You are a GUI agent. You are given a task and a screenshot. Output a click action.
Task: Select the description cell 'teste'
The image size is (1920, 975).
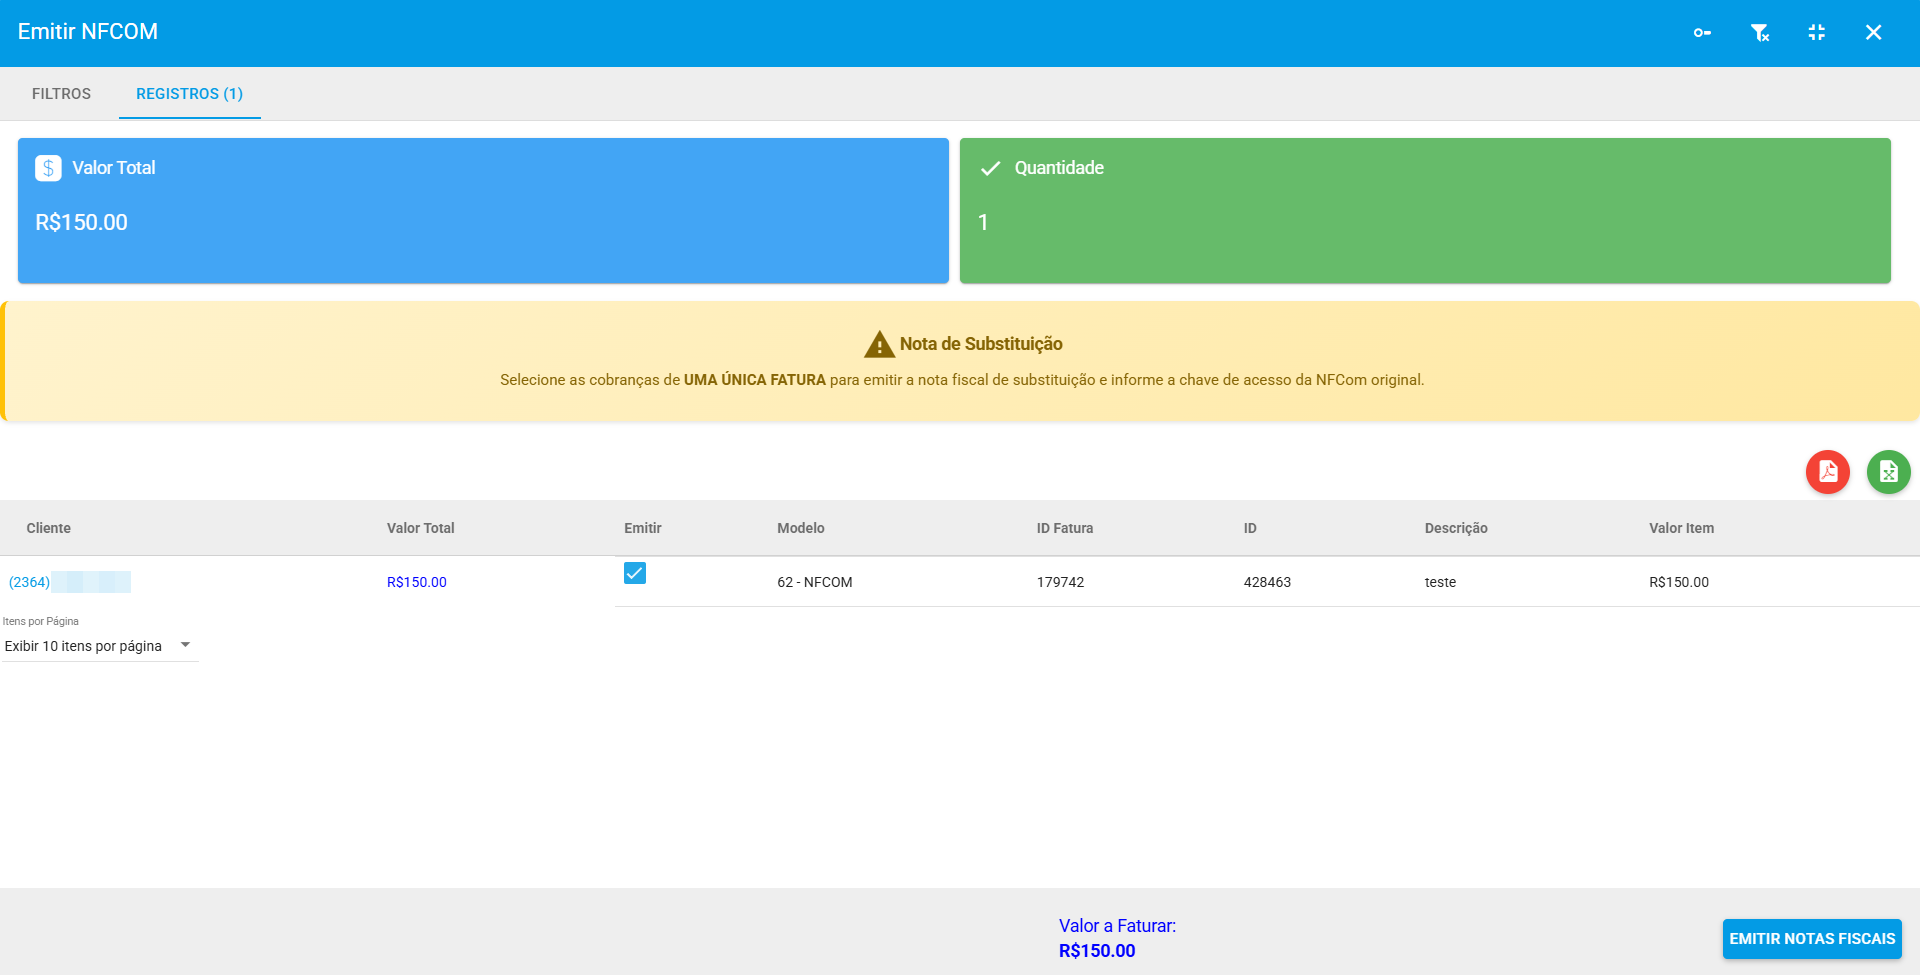pos(1441,582)
